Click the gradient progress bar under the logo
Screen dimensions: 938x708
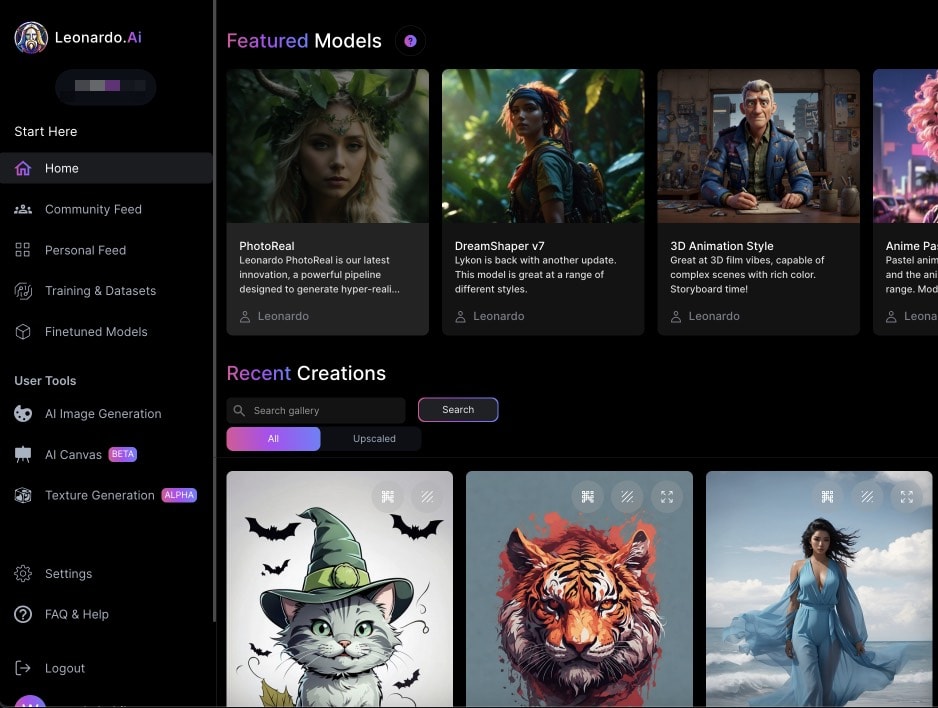click(x=105, y=87)
